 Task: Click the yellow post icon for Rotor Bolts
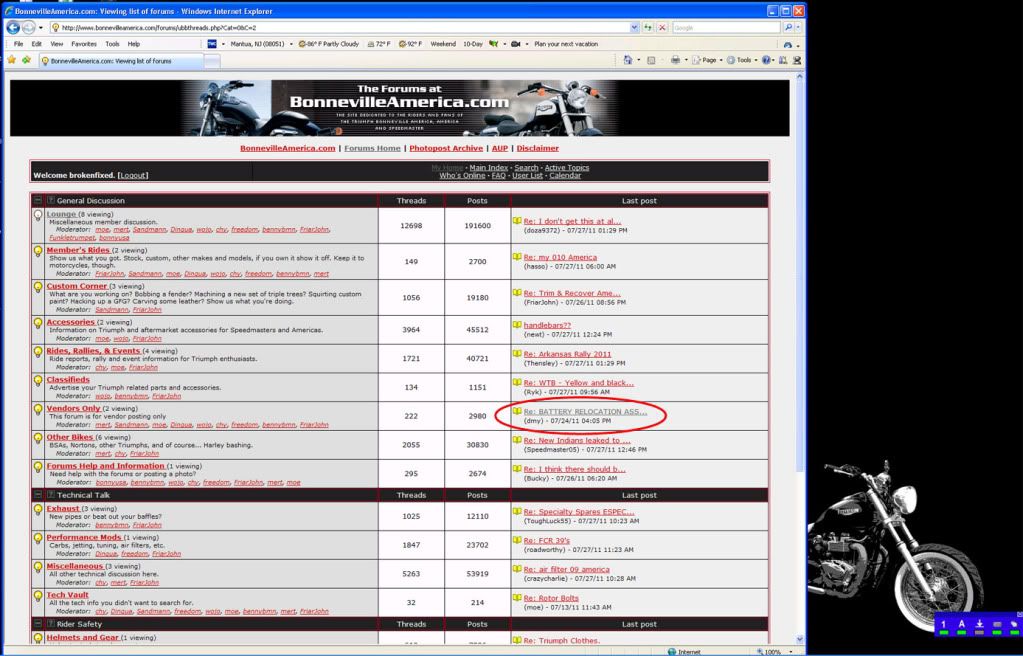pyautogui.click(x=517, y=598)
